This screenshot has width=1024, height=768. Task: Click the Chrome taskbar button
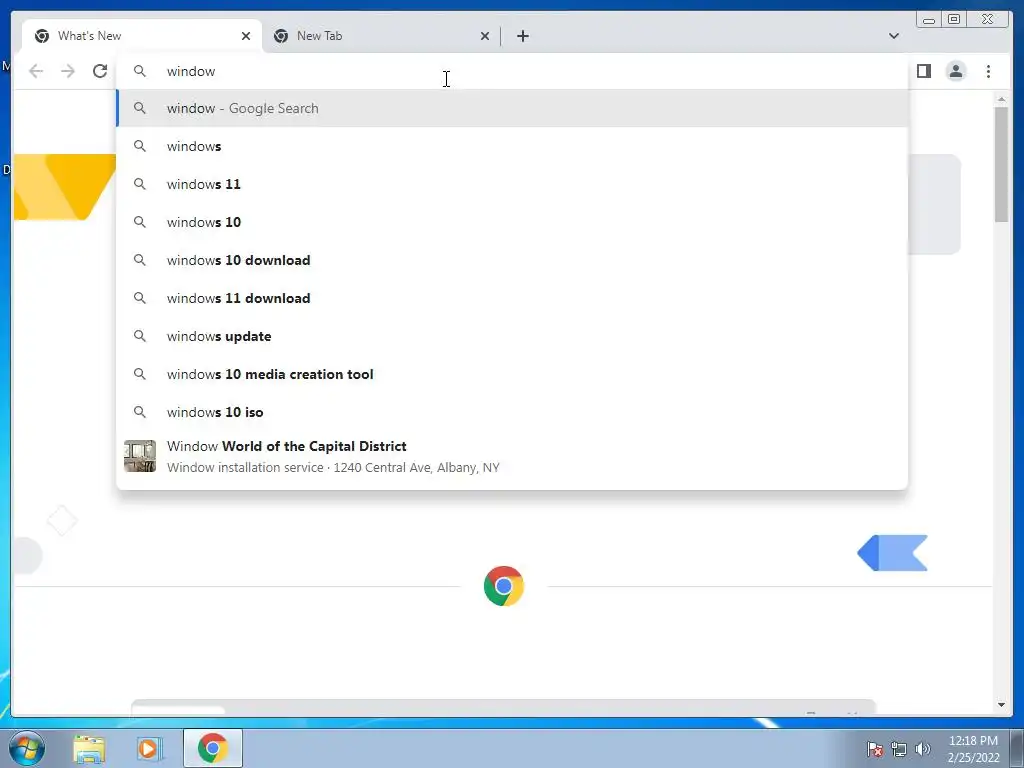tap(213, 748)
